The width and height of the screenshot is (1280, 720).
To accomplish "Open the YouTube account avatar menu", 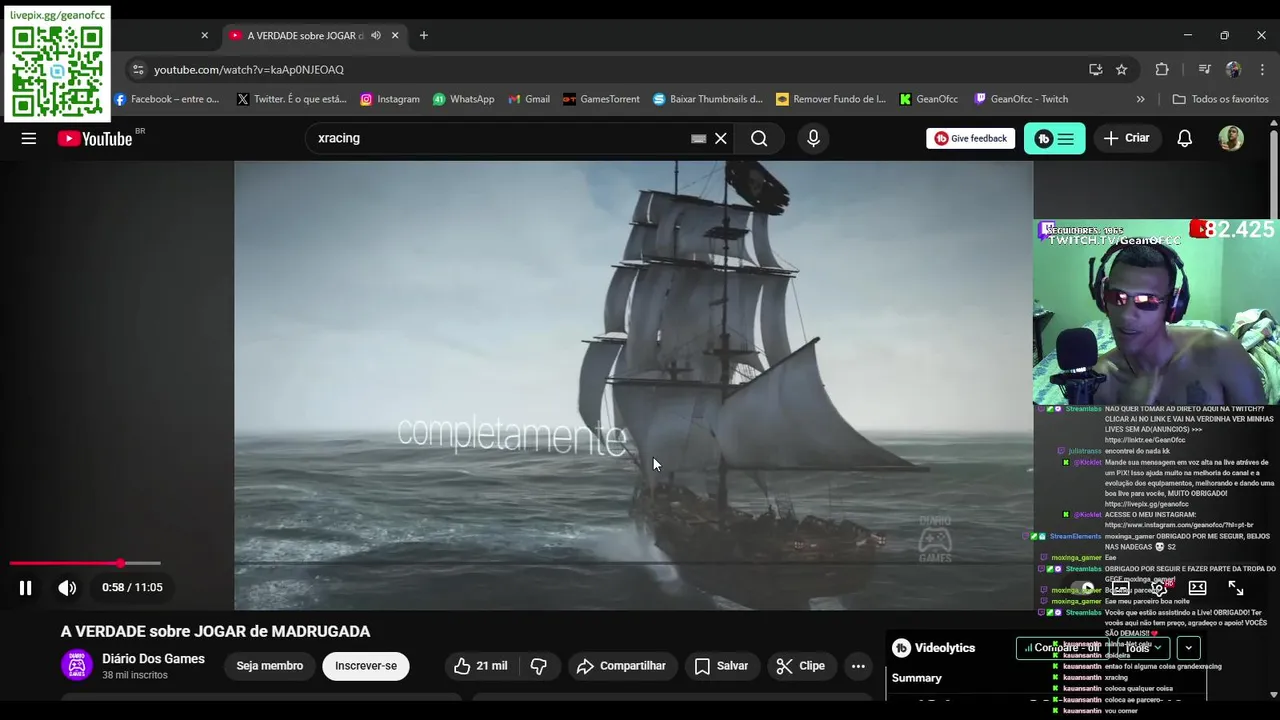I will tap(1231, 139).
